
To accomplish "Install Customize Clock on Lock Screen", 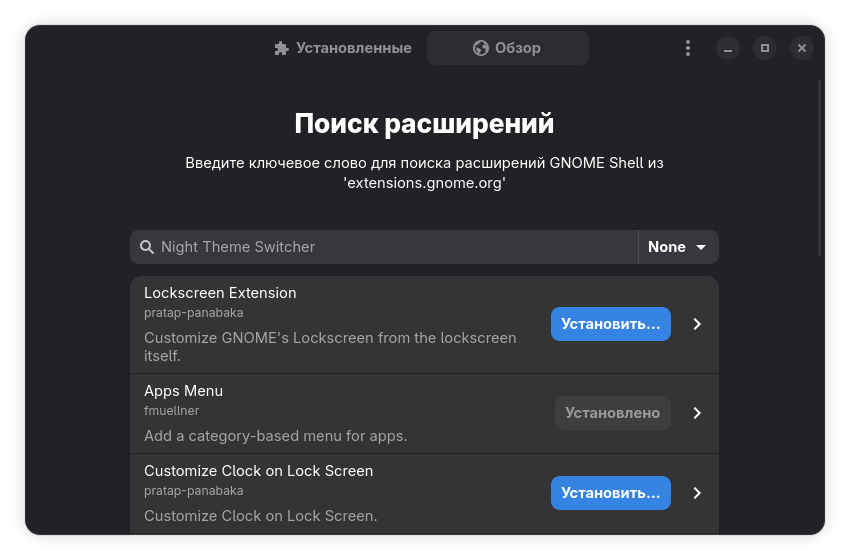I will pos(611,493).
